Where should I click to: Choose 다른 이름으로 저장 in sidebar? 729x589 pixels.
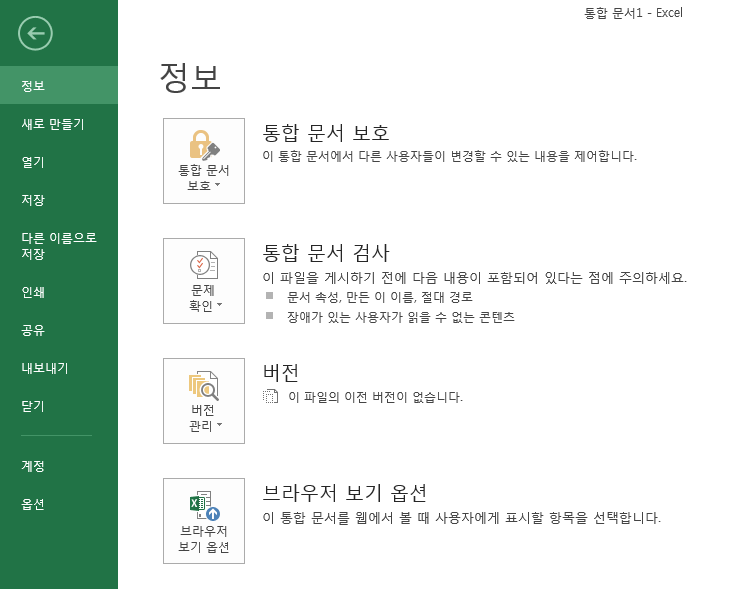point(59,246)
